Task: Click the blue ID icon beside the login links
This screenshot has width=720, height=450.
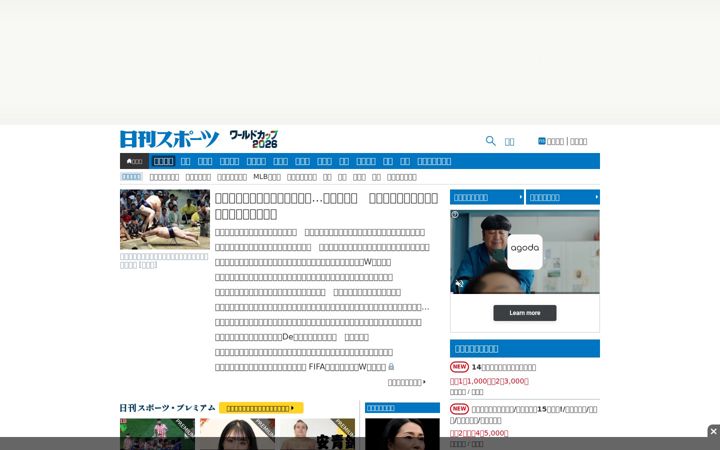Action: coord(541,141)
